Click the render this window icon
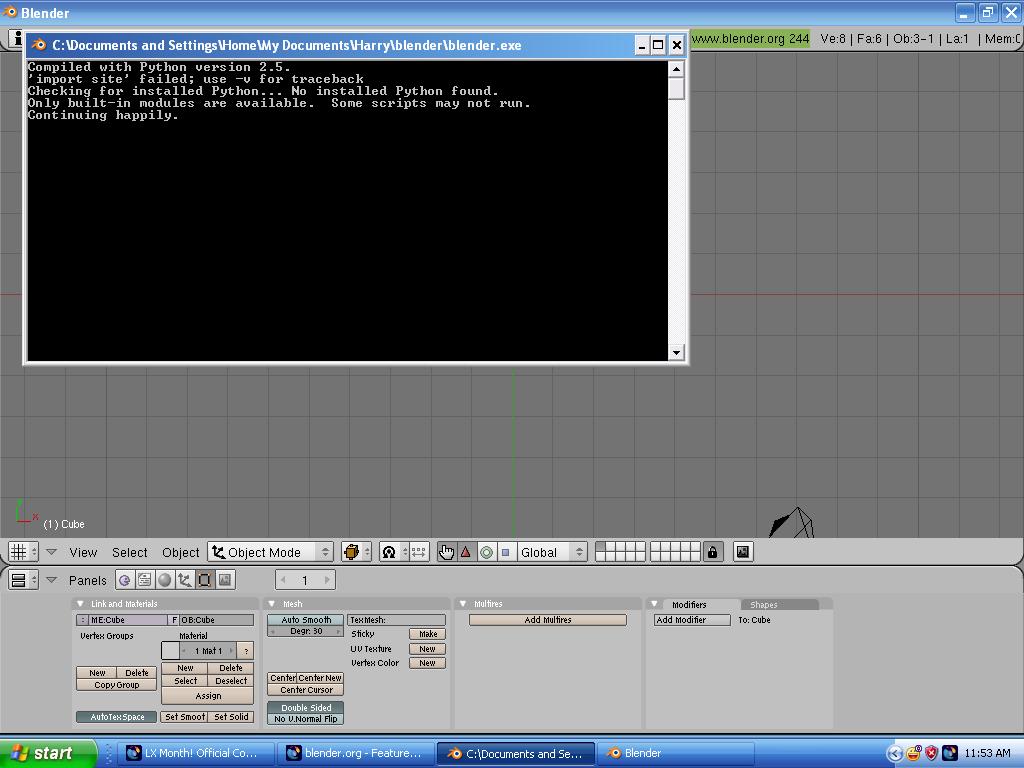This screenshot has width=1024, height=768. [x=743, y=552]
